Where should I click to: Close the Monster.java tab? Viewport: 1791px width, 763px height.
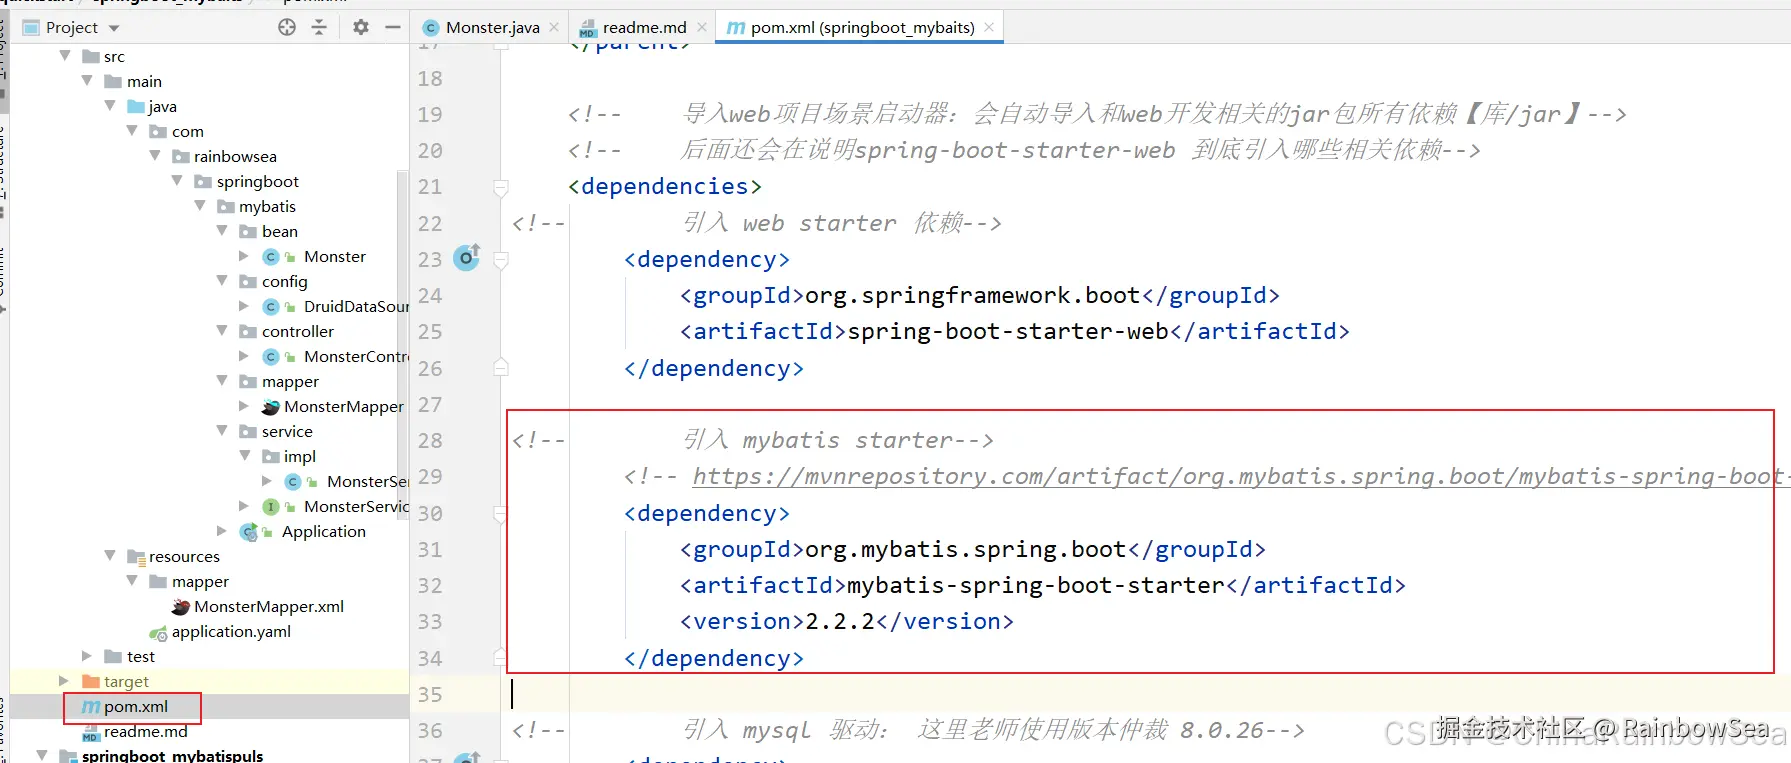click(554, 28)
